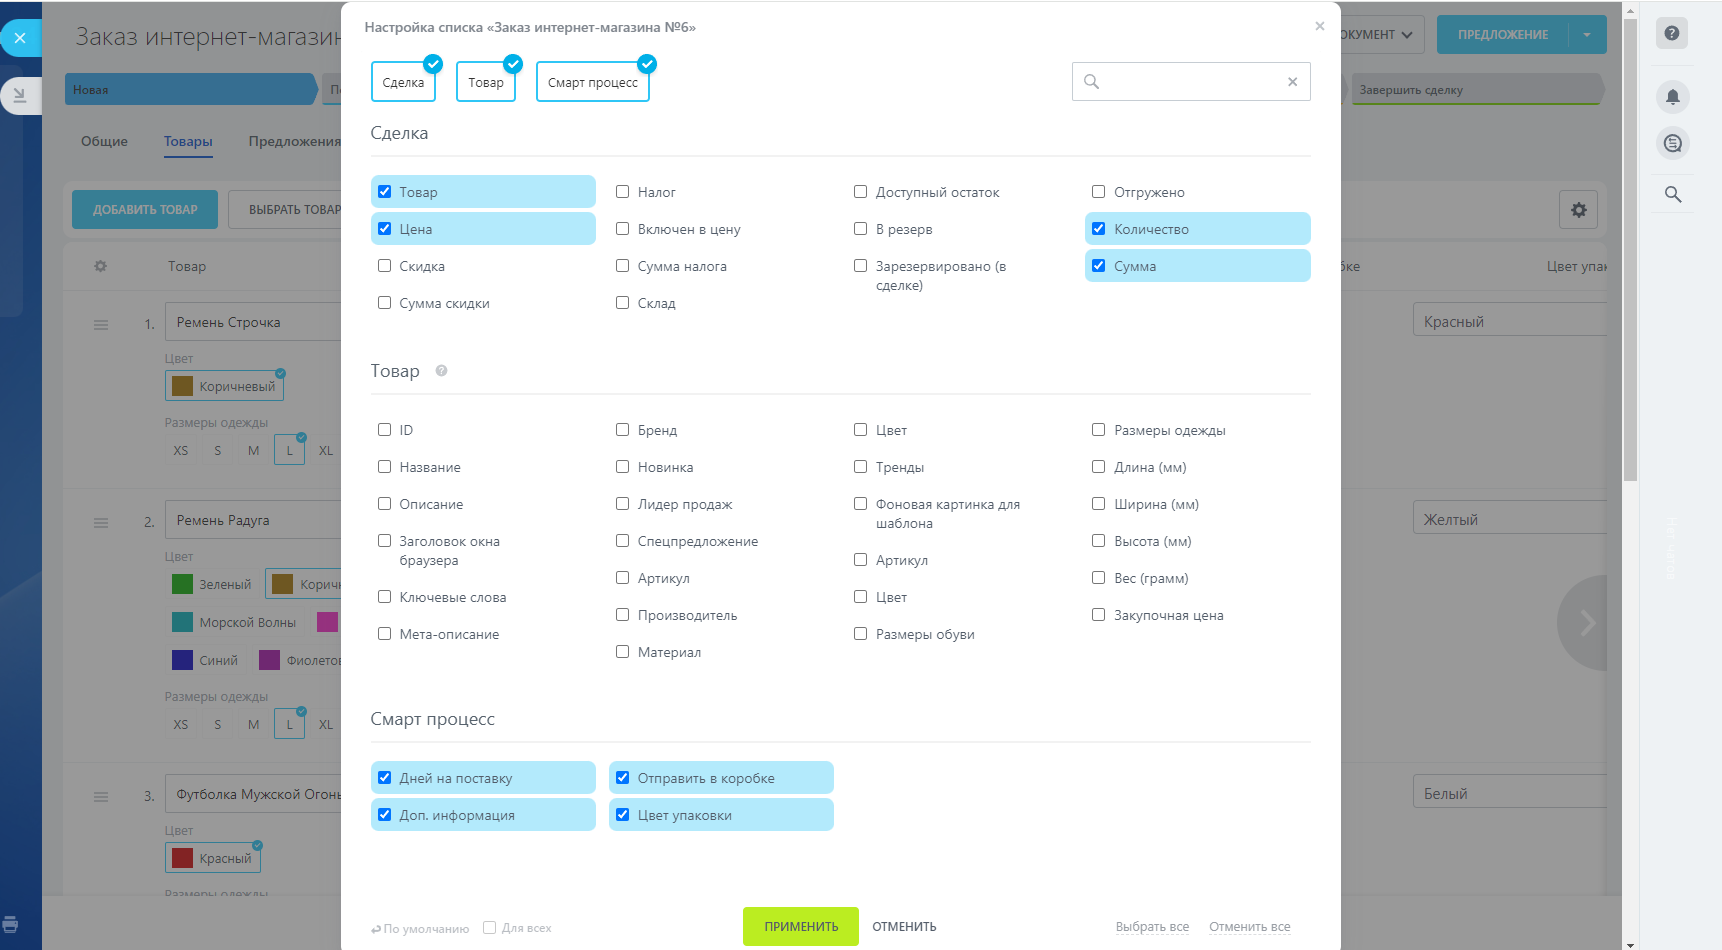Click the help question mark icon
Viewport: 1722px width, 950px height.
pyautogui.click(x=1671, y=33)
